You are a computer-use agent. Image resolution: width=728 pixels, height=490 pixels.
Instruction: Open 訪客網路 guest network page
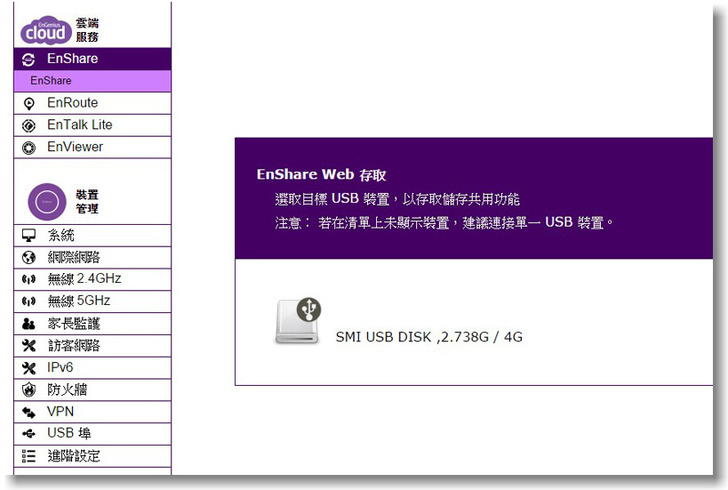point(92,346)
